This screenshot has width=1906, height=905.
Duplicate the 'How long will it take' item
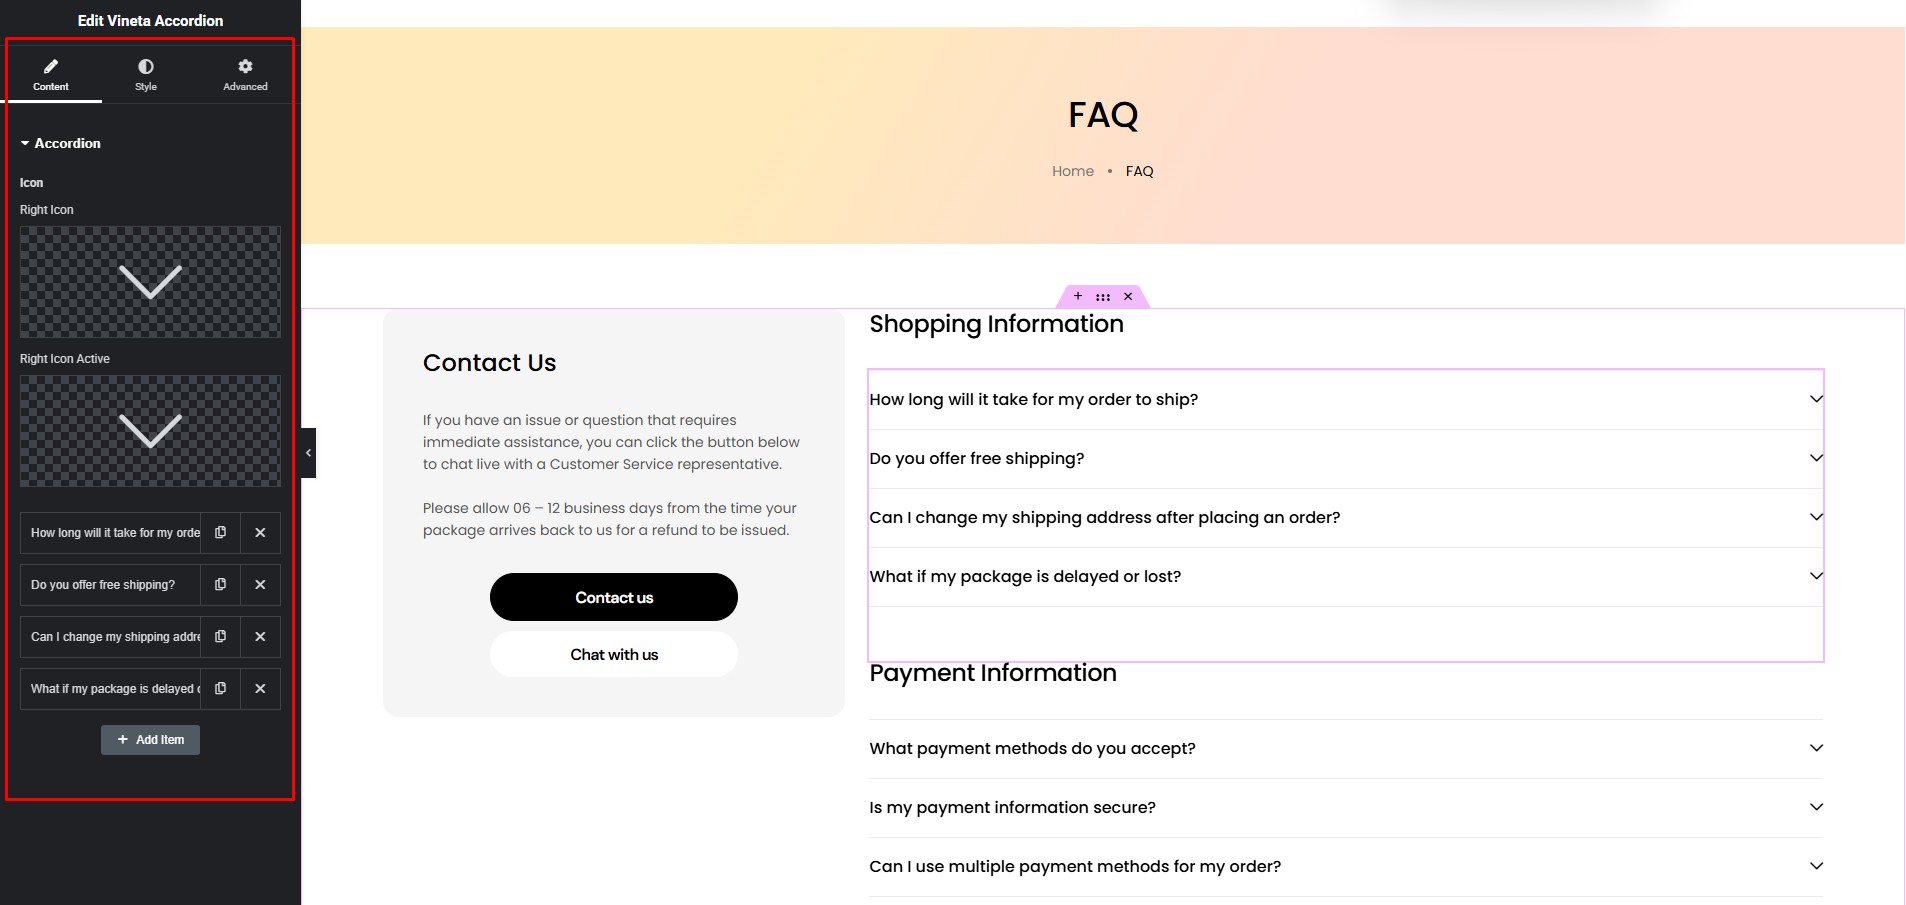click(x=220, y=533)
